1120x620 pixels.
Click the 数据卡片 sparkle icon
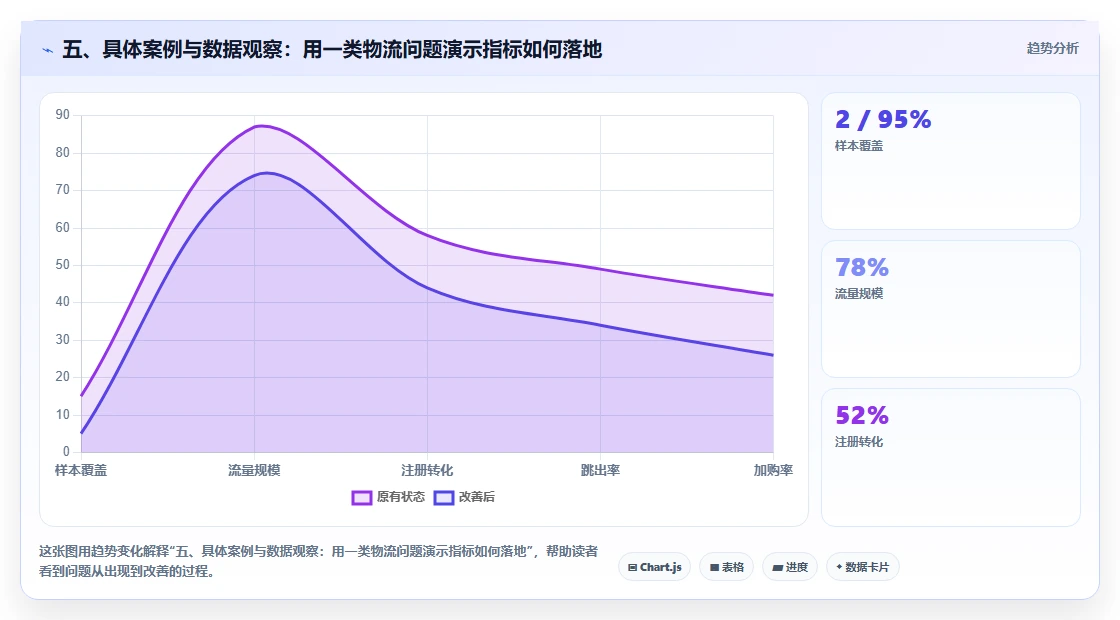(839, 567)
